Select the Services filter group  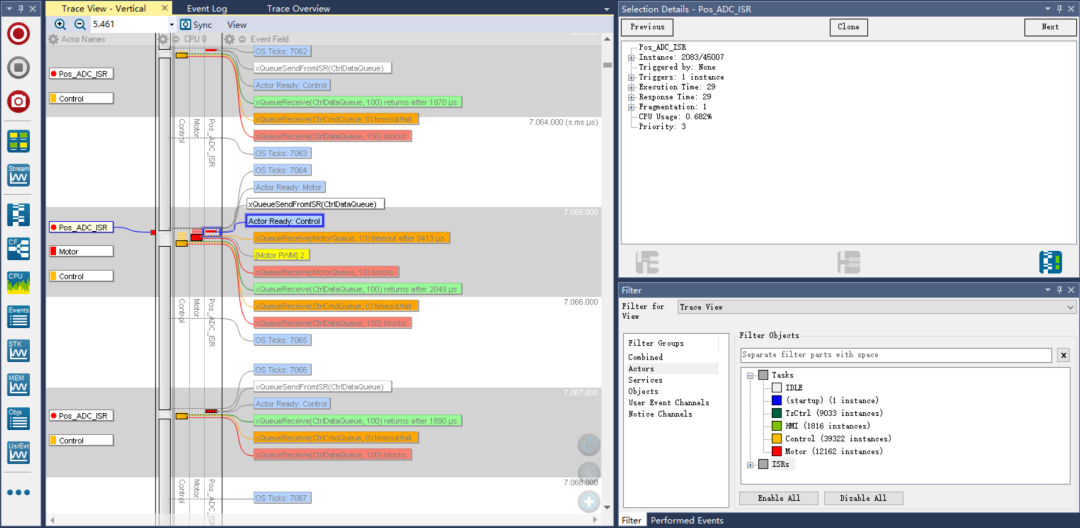tap(645, 380)
